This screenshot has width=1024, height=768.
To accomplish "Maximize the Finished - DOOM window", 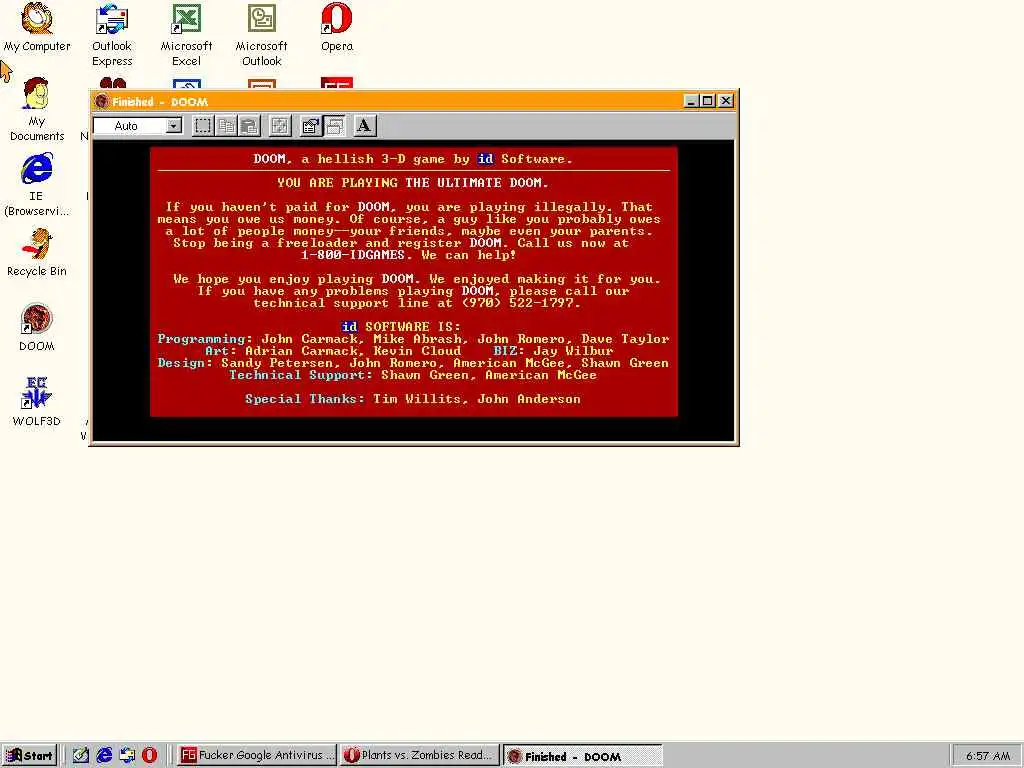I will click(x=708, y=101).
